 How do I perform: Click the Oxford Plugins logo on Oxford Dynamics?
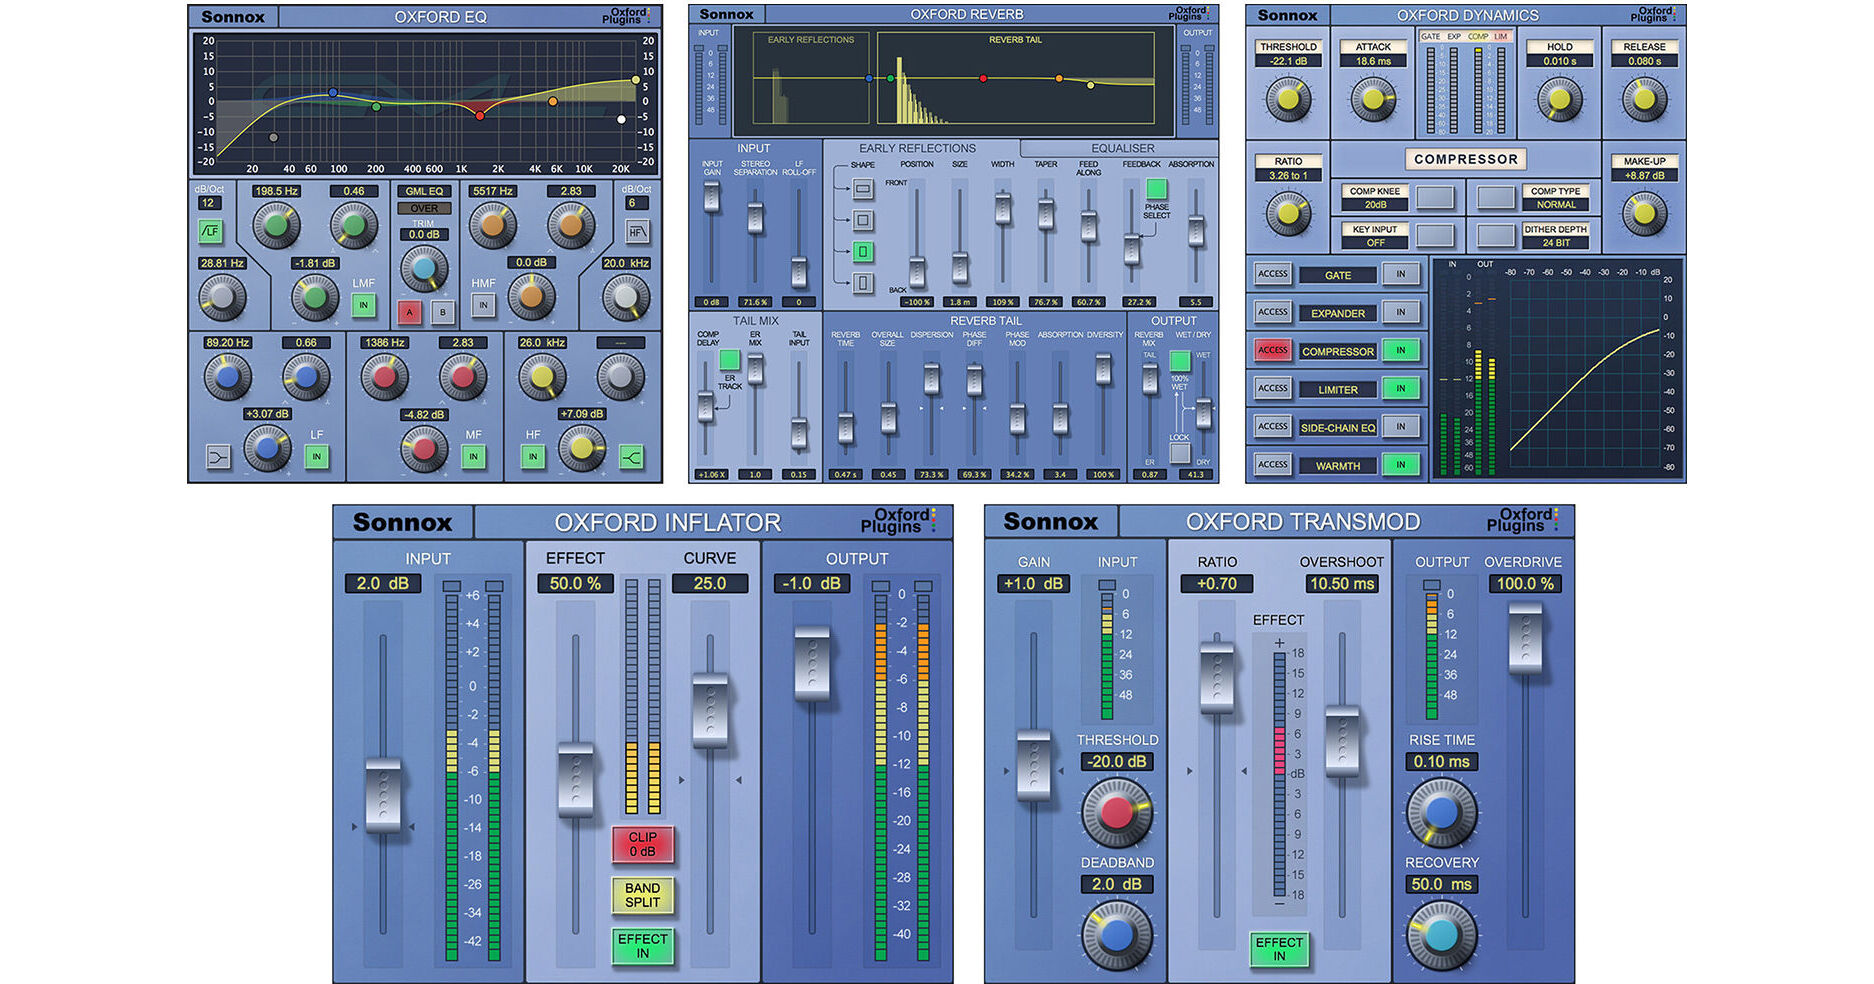click(x=1652, y=13)
